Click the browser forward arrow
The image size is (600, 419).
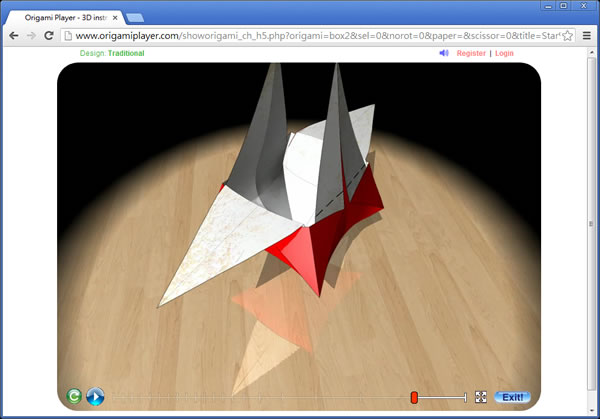click(x=31, y=36)
